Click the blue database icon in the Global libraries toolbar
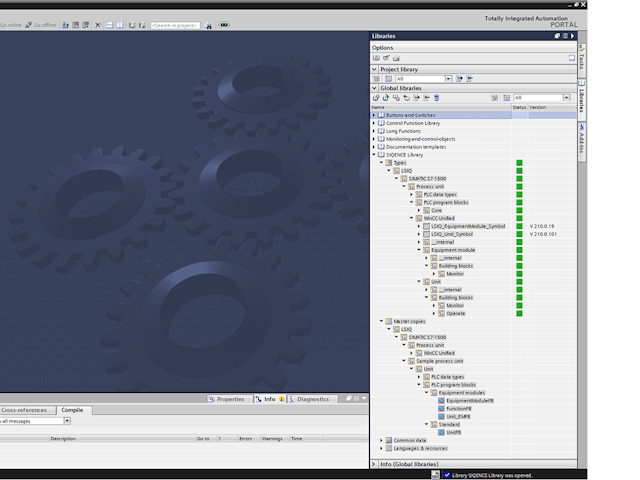 coord(436,98)
